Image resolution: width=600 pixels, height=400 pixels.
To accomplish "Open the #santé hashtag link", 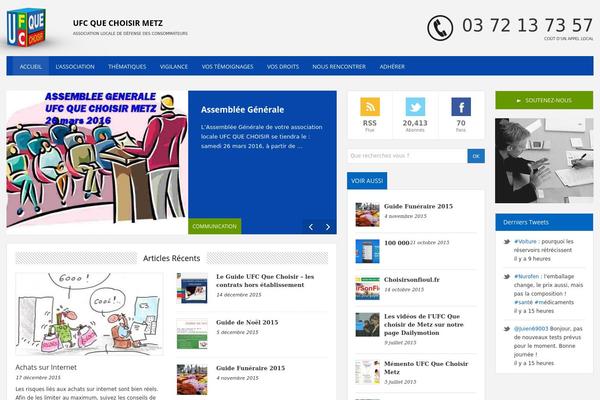I will point(523,302).
